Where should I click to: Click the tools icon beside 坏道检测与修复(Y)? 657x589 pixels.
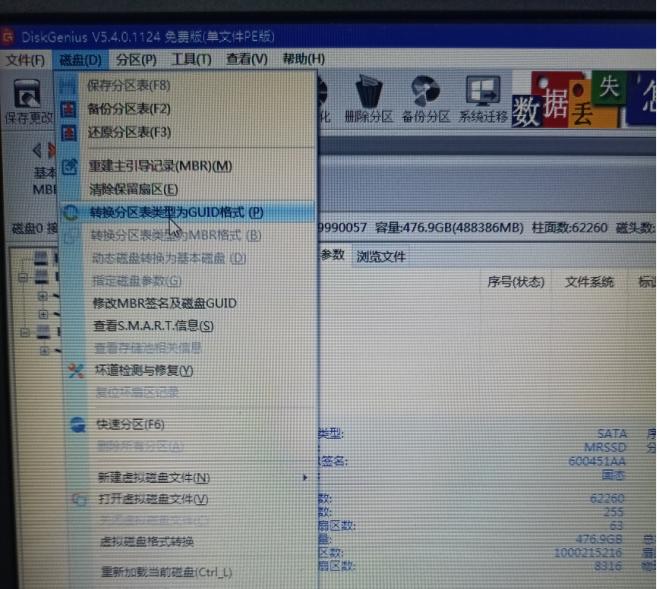[x=76, y=371]
